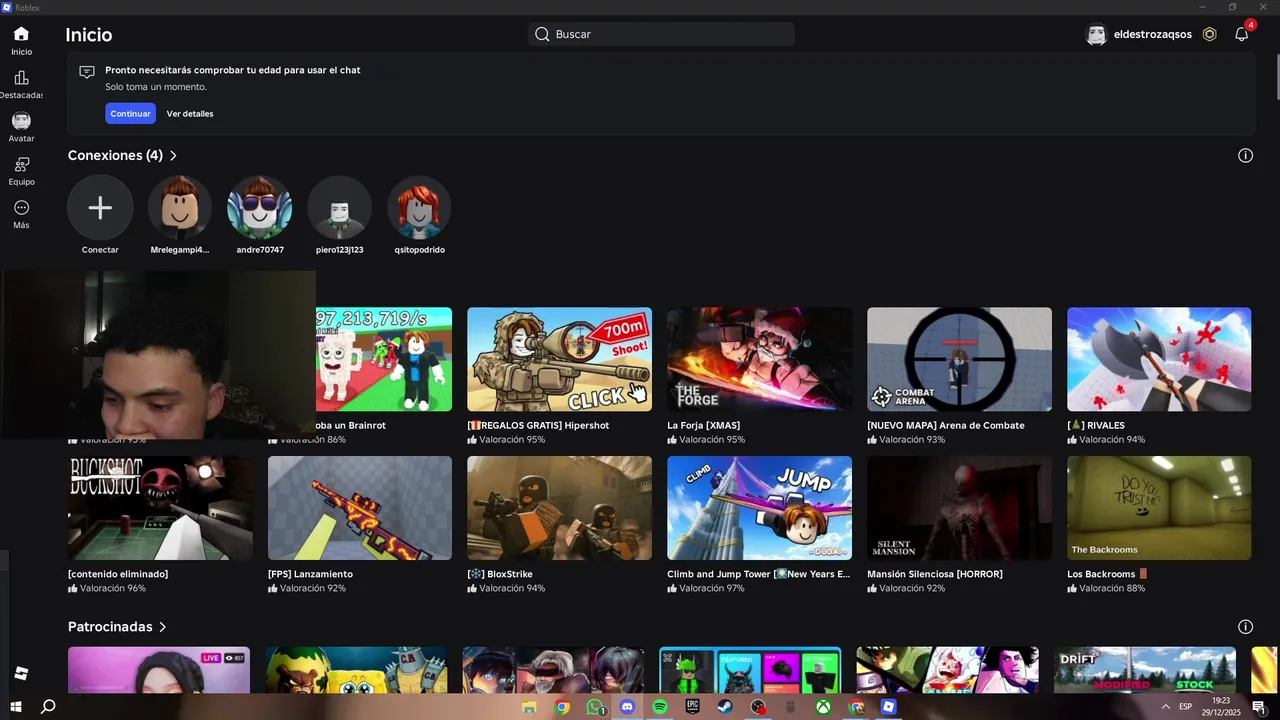Open friend piero123j123 avatar
Screen dimensions: 1280x720
coord(340,208)
